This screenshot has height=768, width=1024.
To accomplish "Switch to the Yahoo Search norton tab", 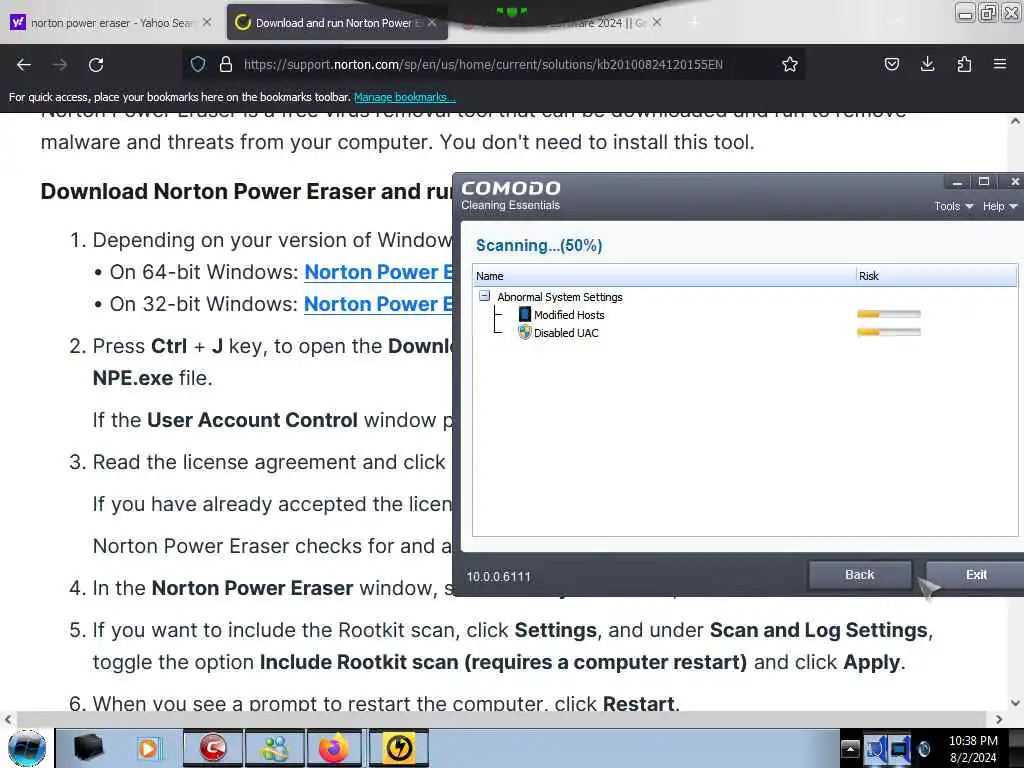I will (x=111, y=23).
